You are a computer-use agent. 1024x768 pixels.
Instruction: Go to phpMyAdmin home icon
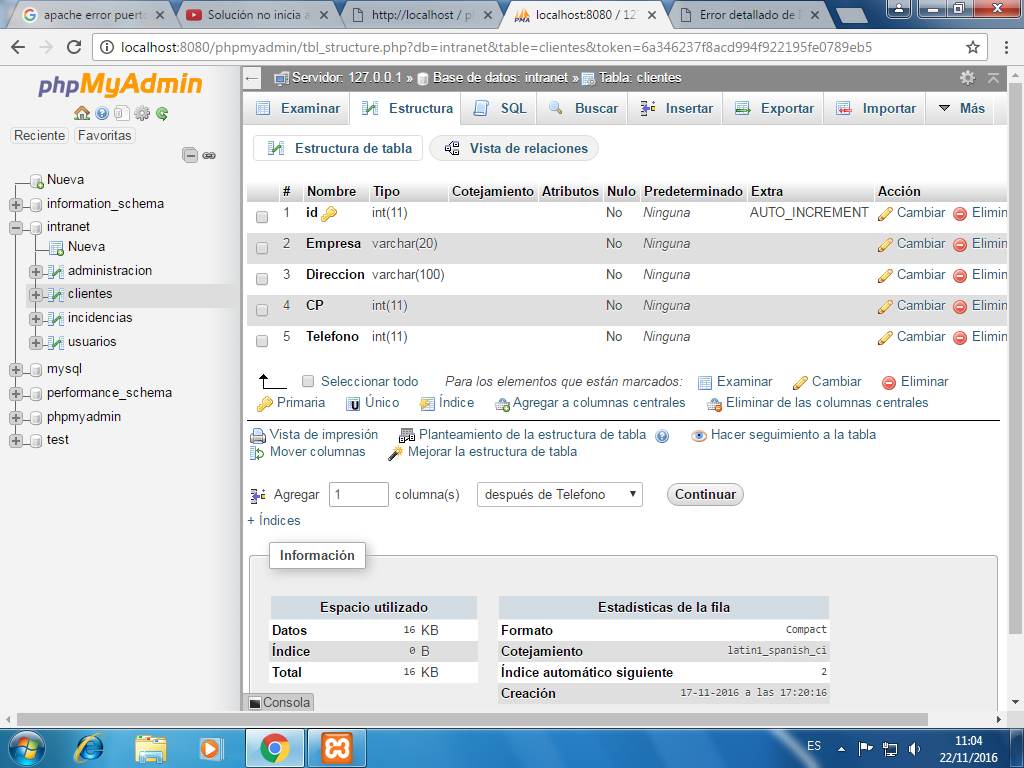click(x=82, y=113)
